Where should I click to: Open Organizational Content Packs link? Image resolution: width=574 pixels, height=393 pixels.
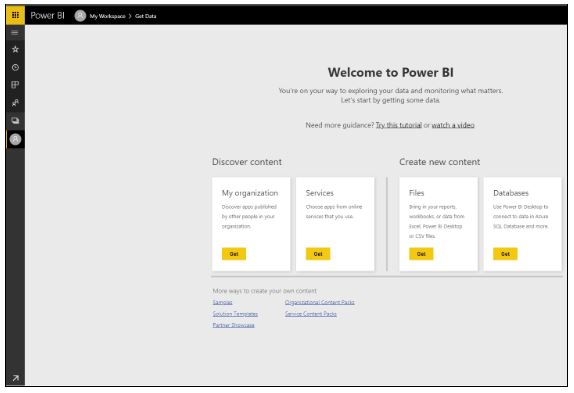(x=320, y=302)
